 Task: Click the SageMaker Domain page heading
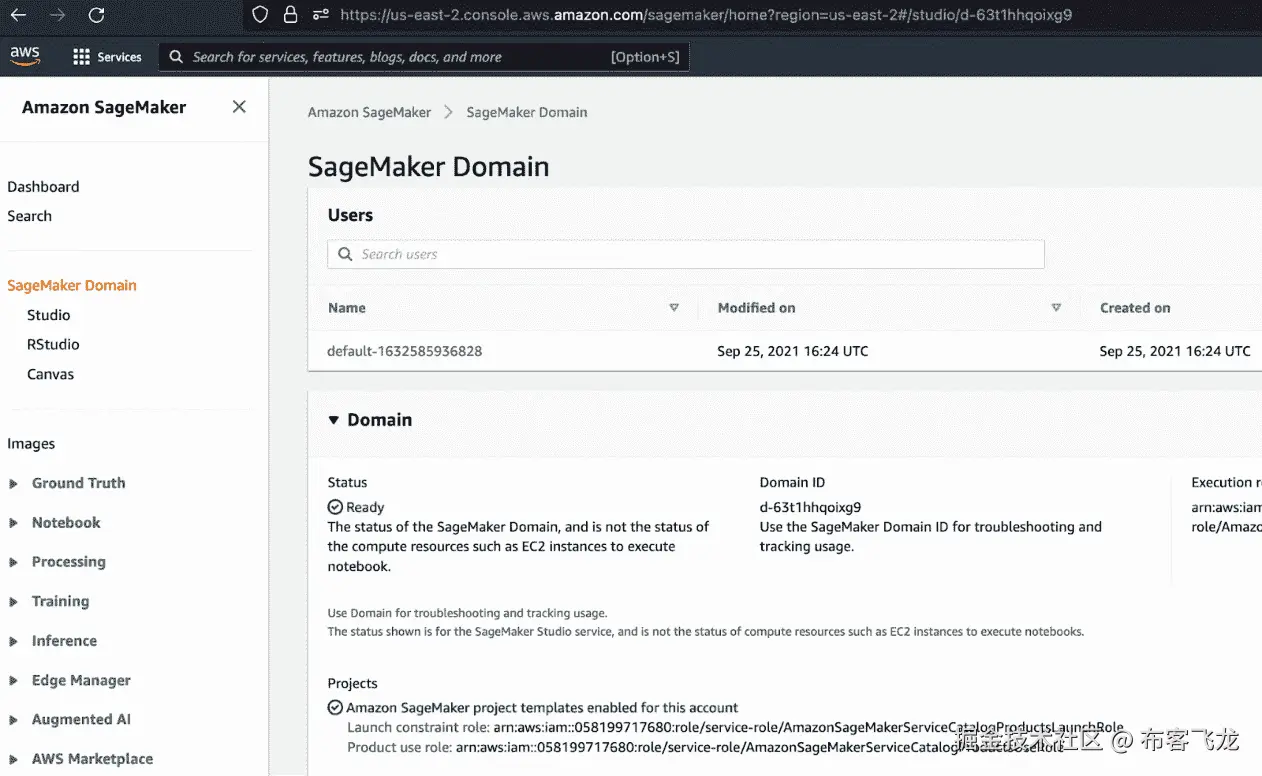pyautogui.click(x=428, y=166)
